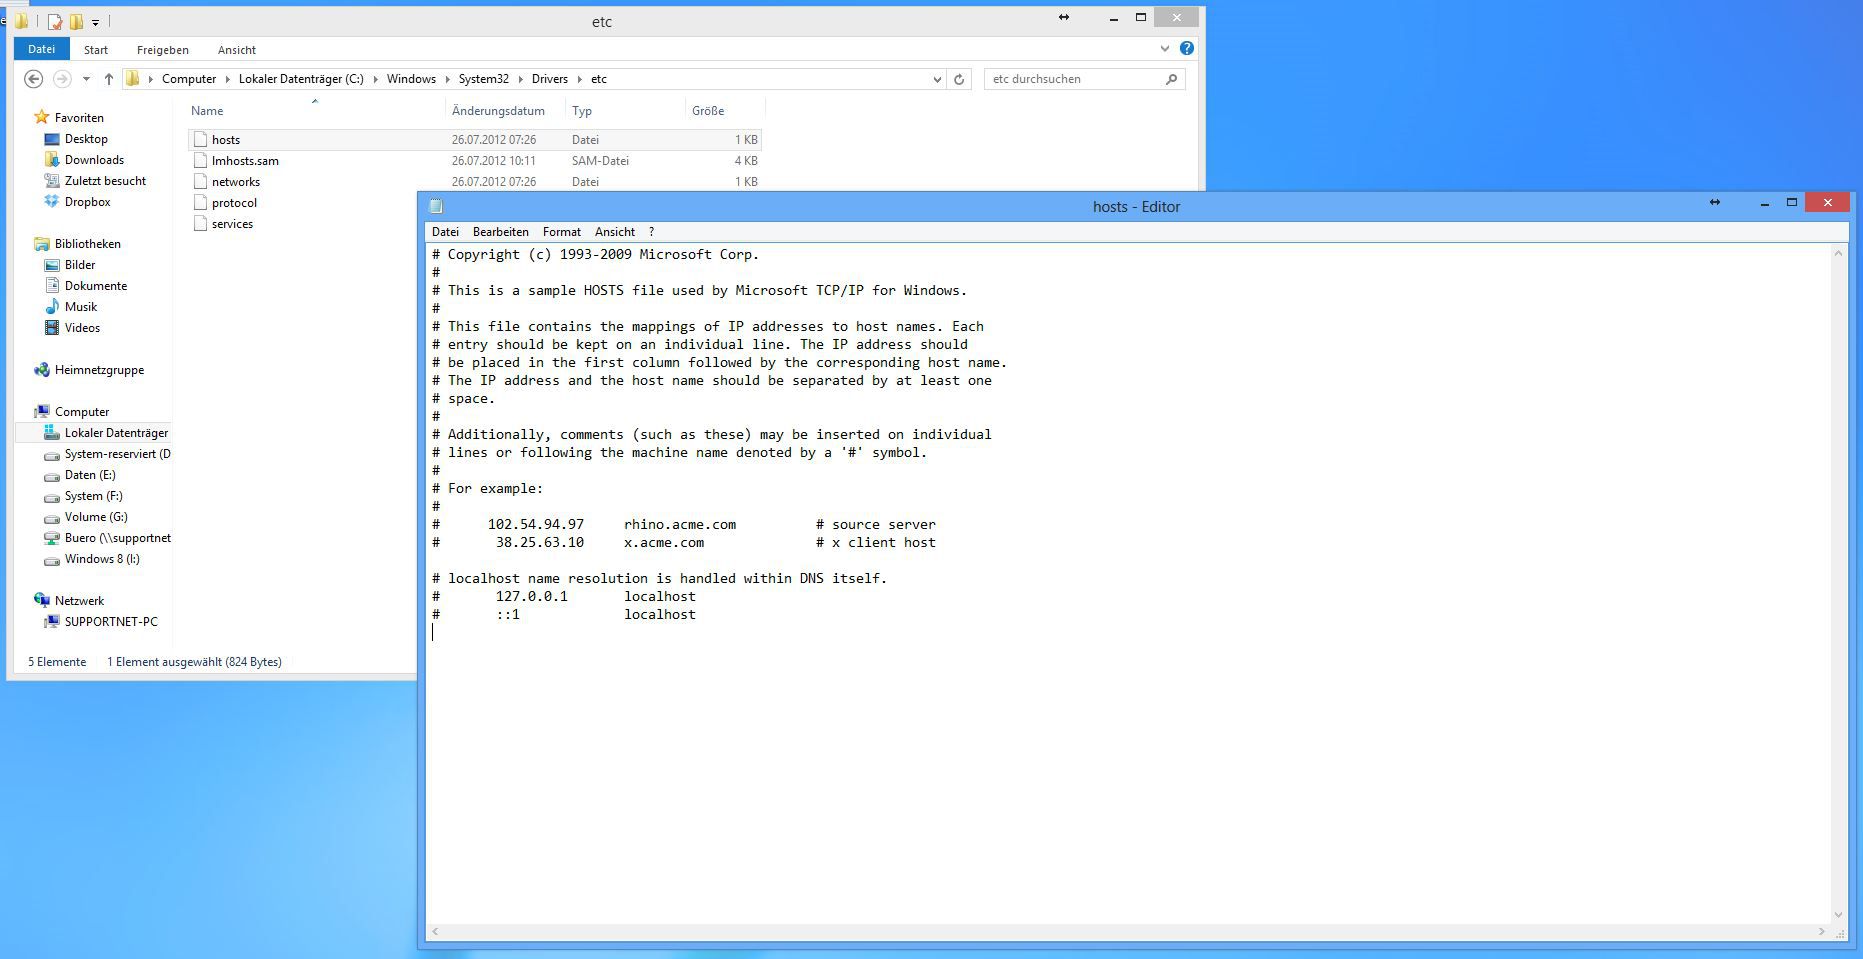Click Bibliotheken in the navigation pane
The image size is (1863, 959).
point(87,244)
